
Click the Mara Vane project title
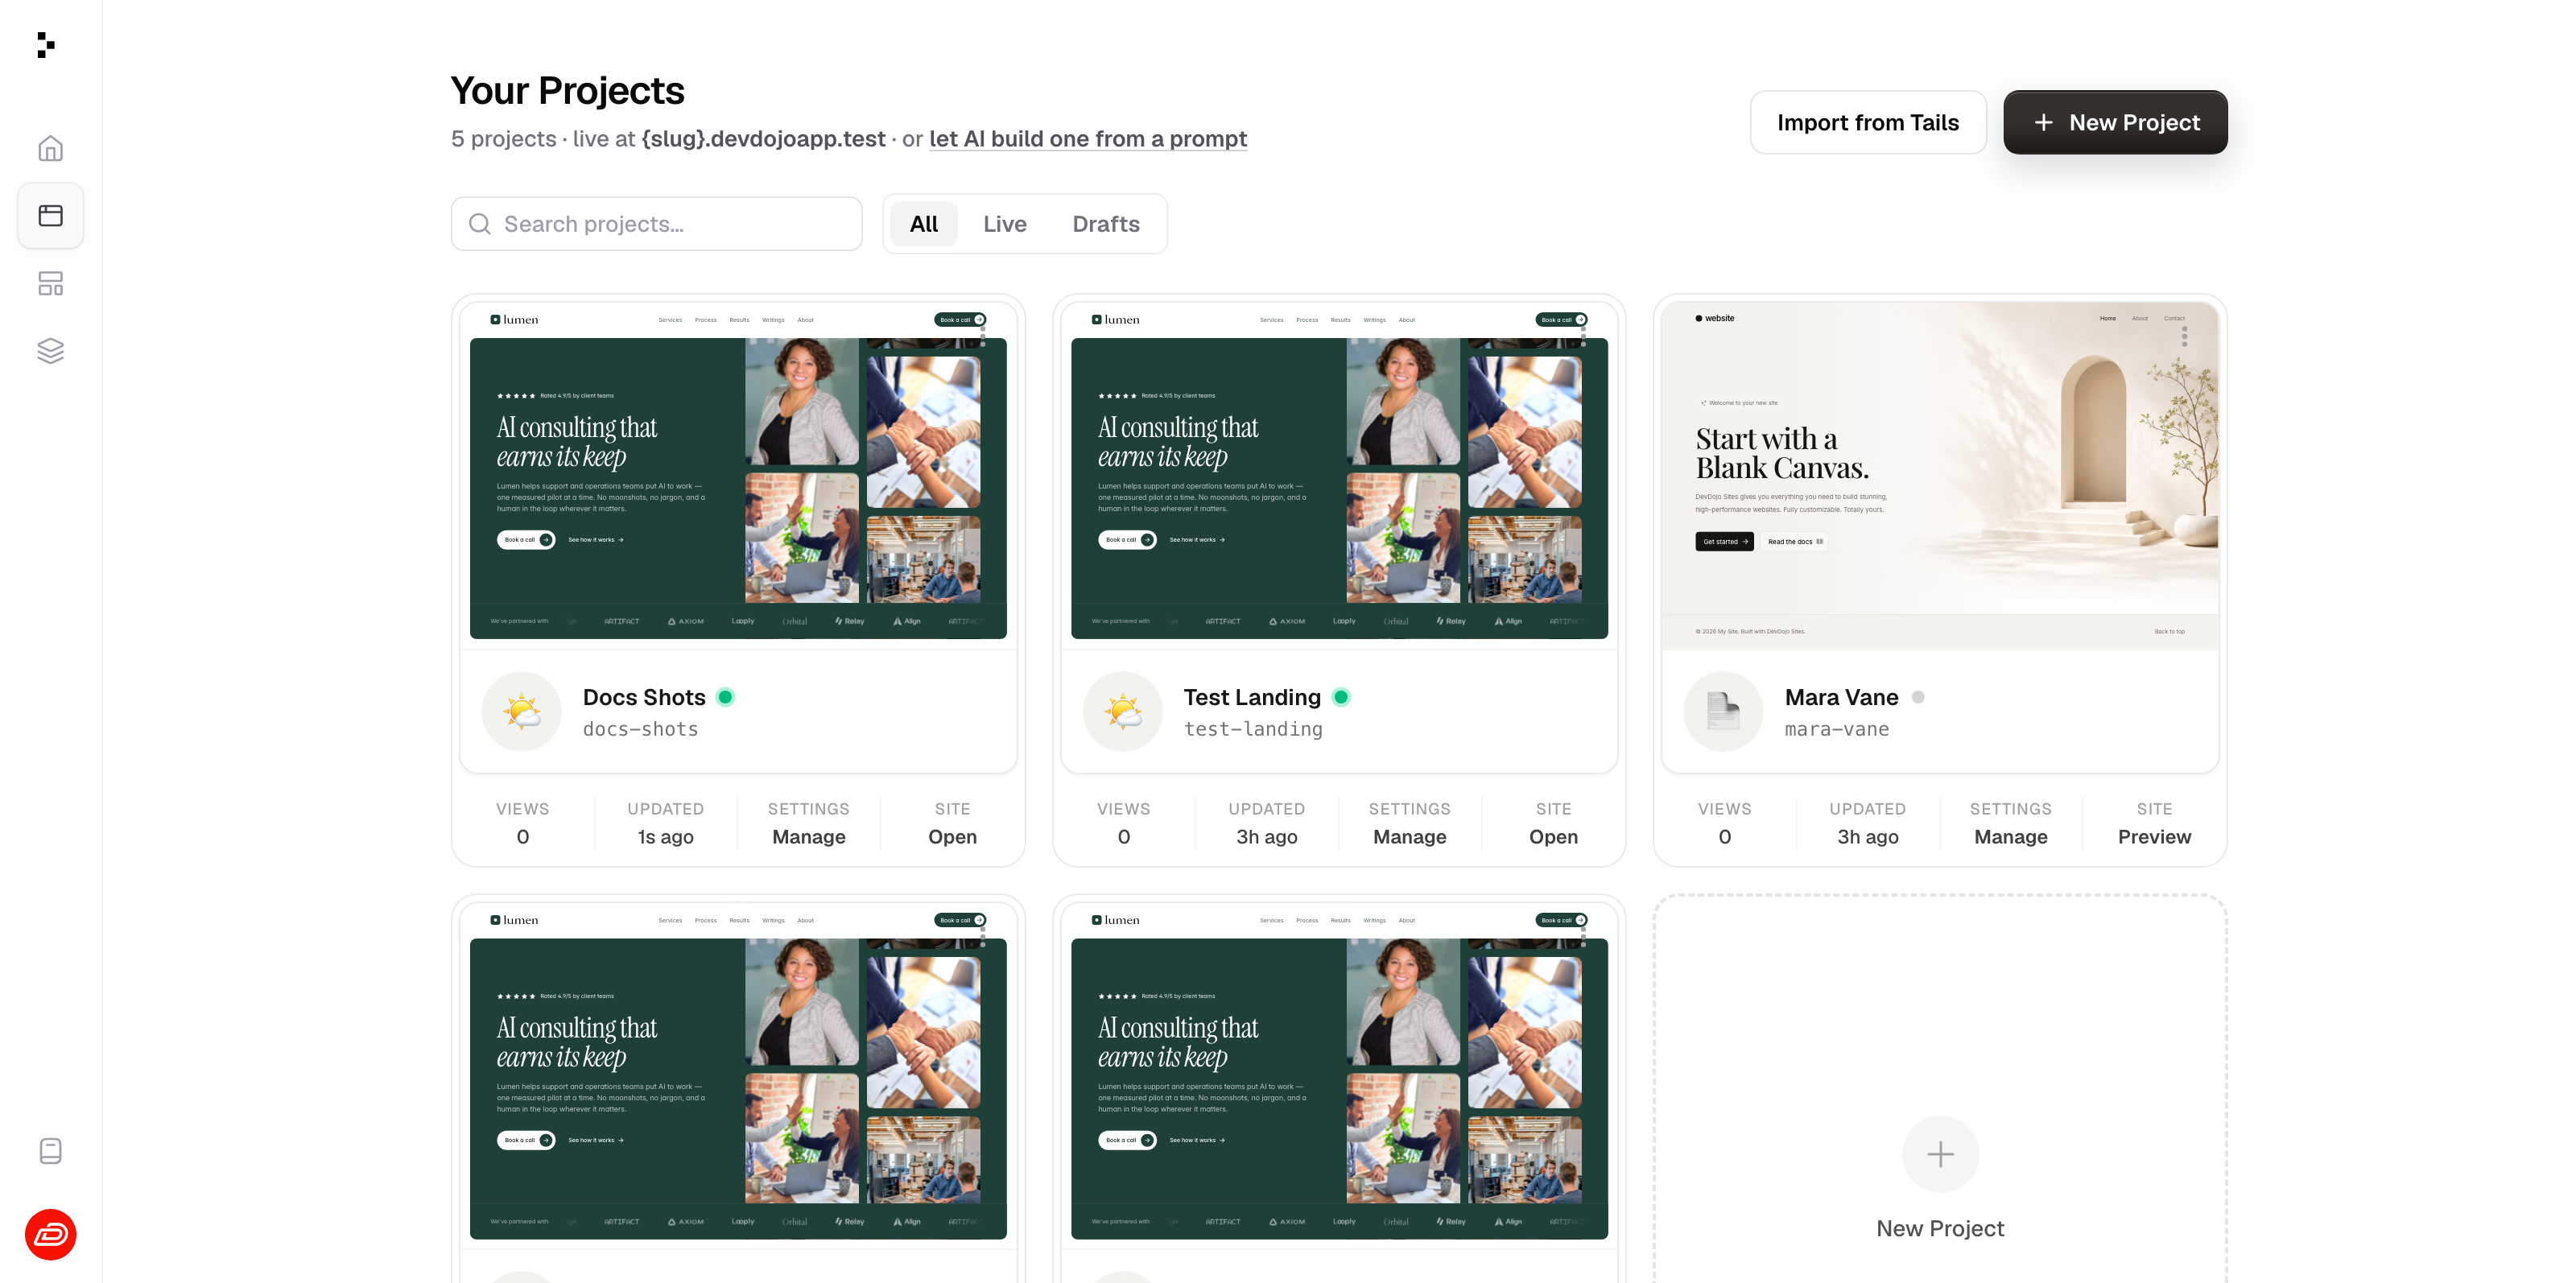point(1841,697)
